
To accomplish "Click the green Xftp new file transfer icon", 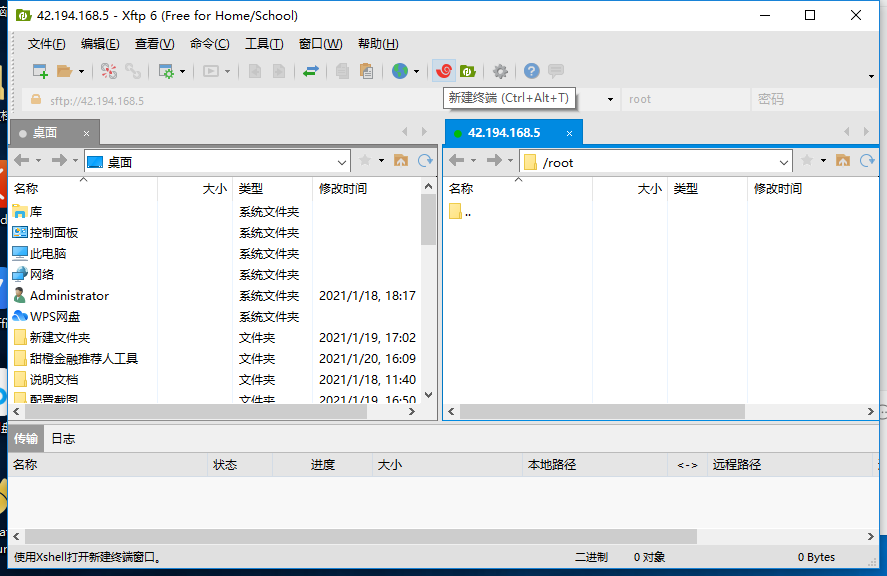I will pos(467,71).
